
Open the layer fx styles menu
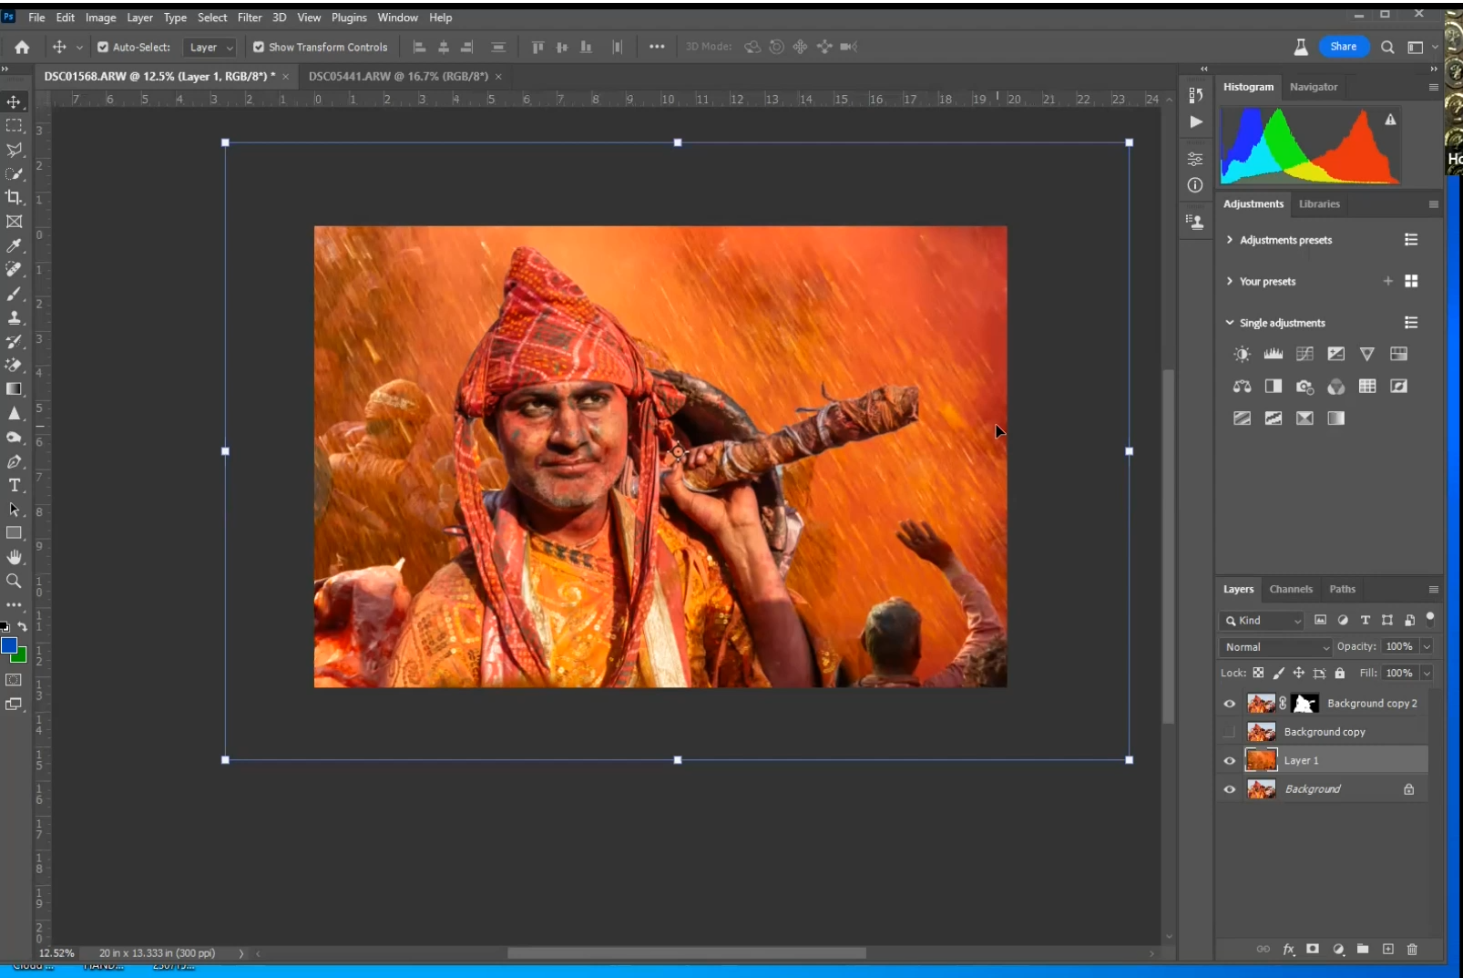pos(1289,949)
